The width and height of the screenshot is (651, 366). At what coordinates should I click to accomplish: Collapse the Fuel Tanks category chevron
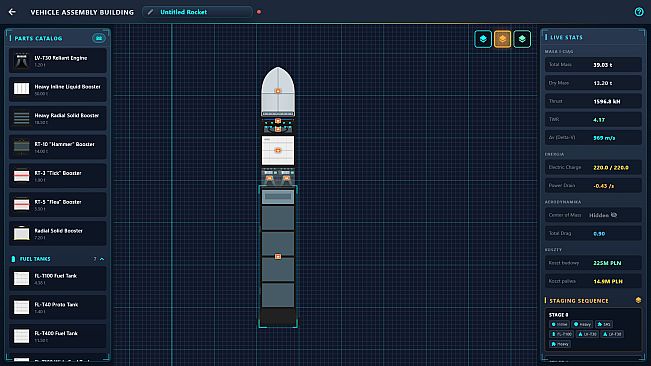click(102, 259)
